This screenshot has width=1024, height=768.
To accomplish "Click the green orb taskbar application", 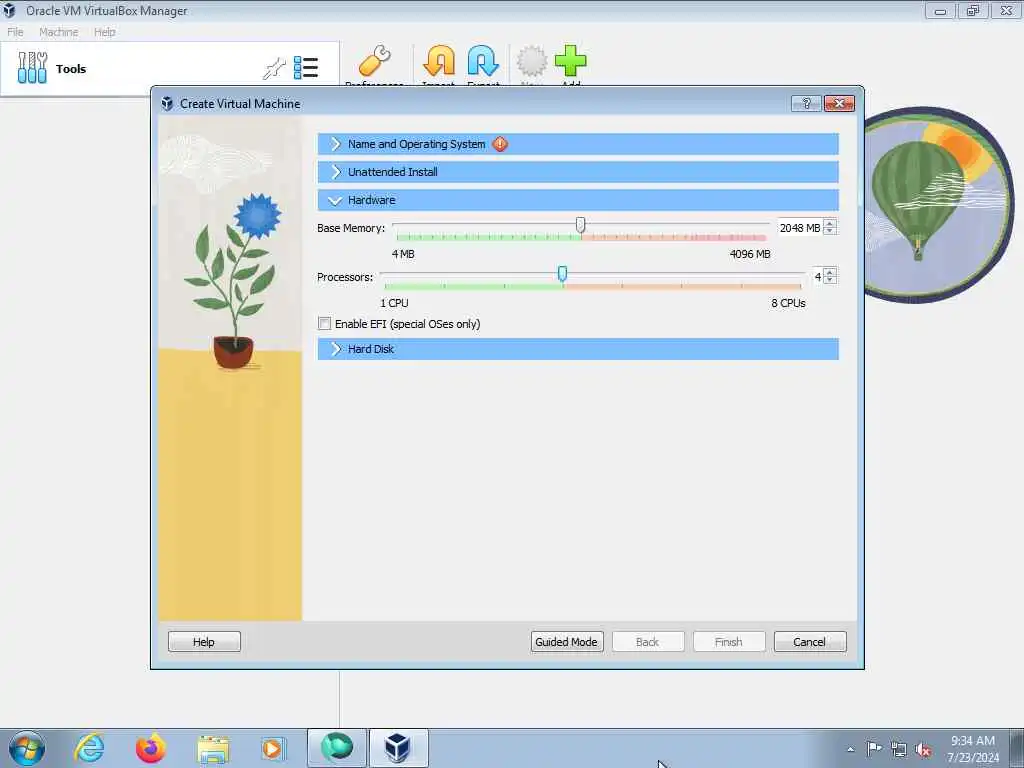I will point(337,748).
